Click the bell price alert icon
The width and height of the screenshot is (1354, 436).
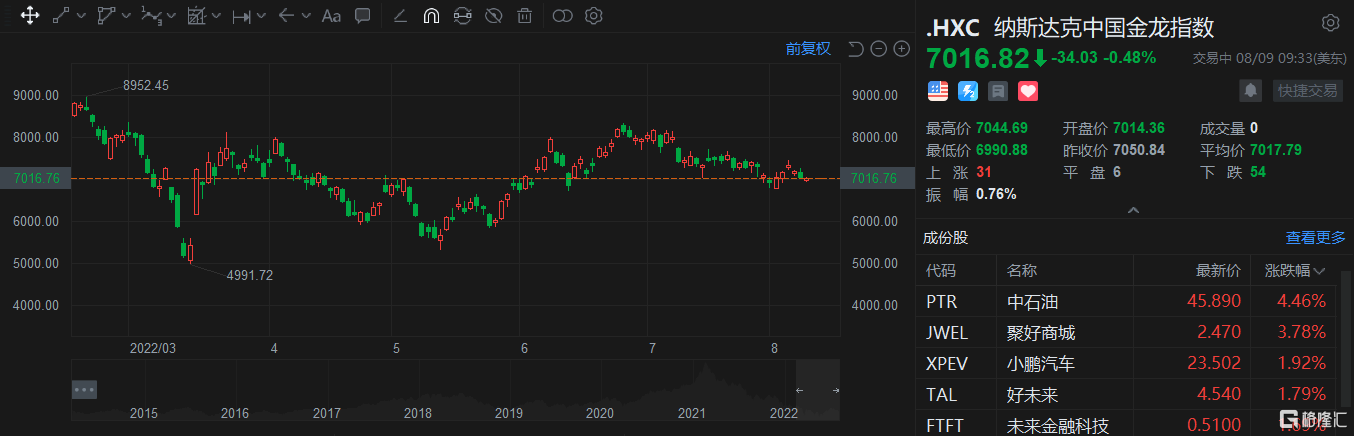[x=1250, y=90]
